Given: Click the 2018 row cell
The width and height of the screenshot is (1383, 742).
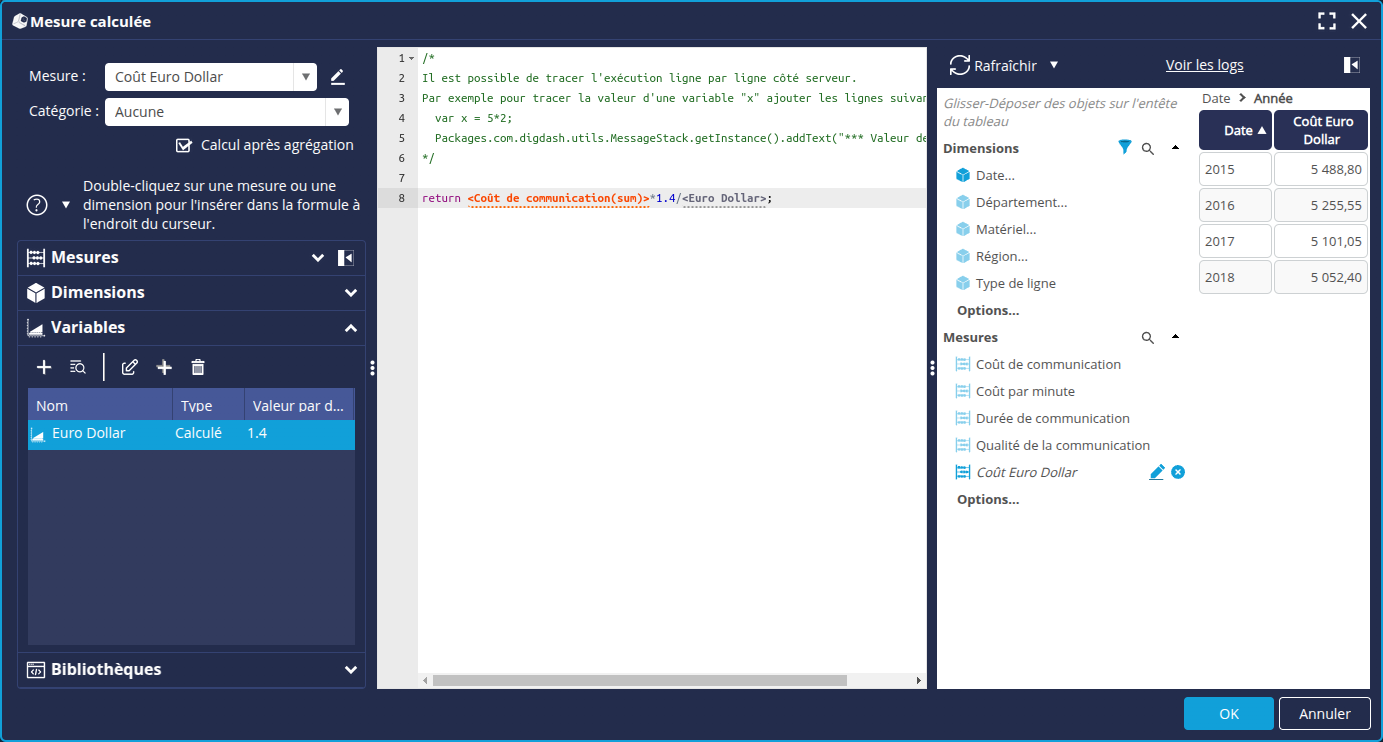Looking at the screenshot, I should 1235,277.
